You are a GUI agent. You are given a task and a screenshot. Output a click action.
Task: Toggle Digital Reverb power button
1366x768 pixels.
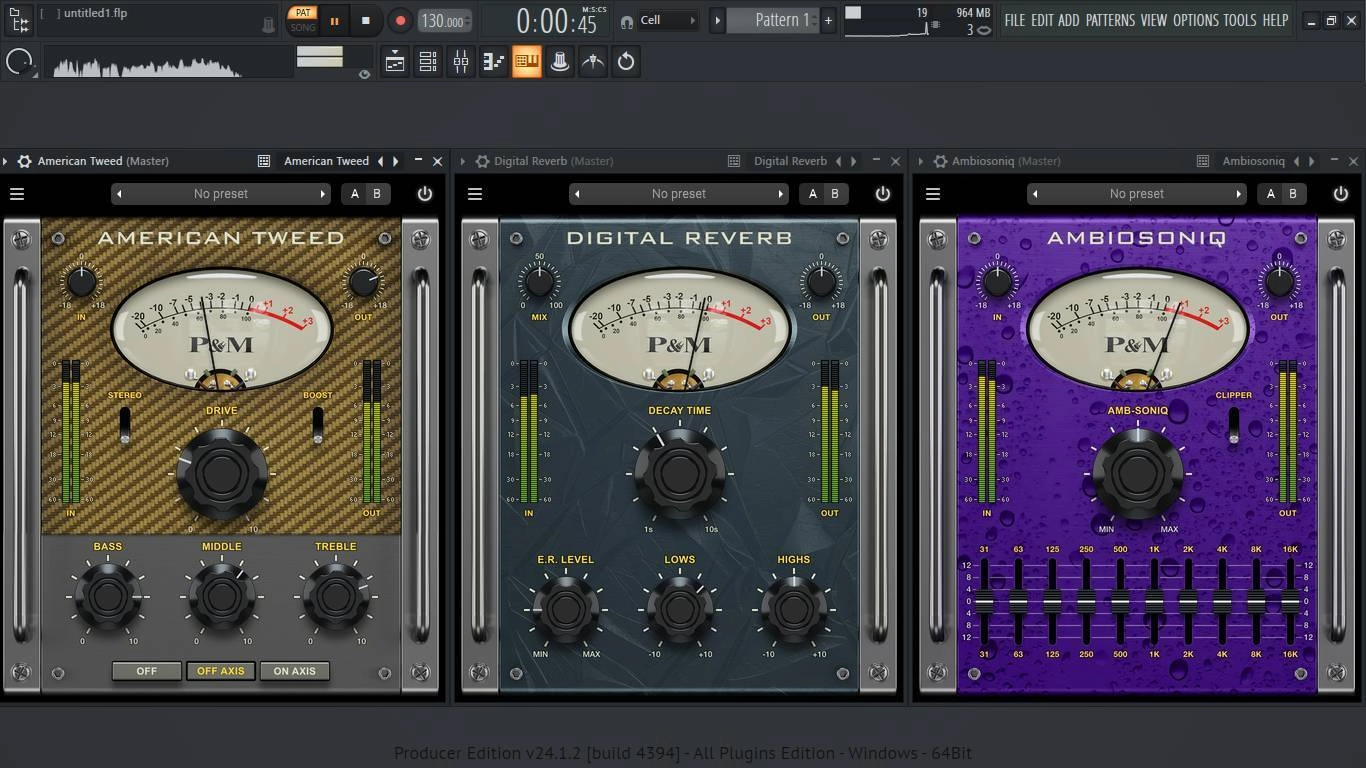point(883,194)
